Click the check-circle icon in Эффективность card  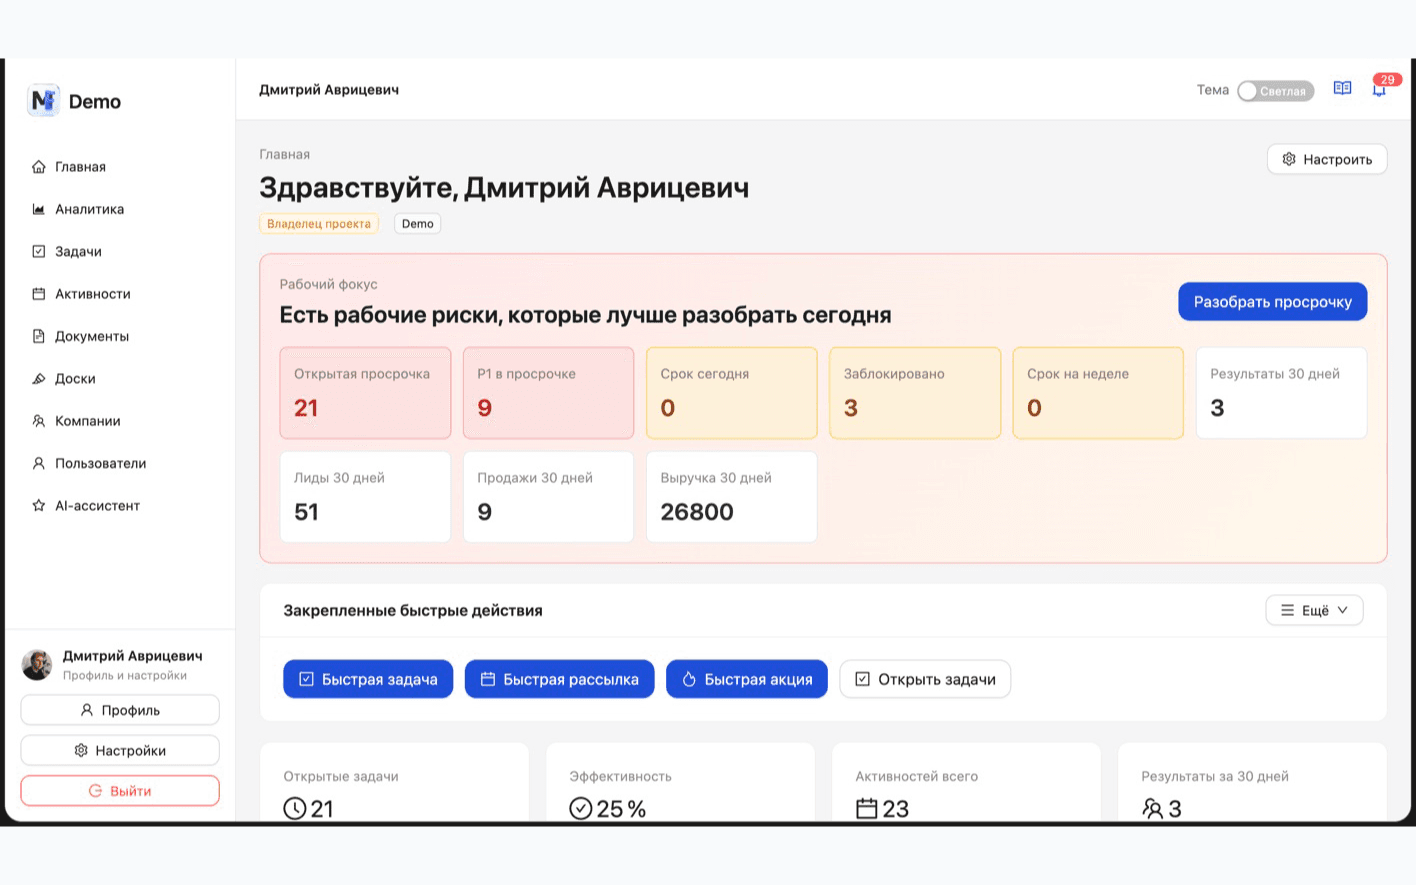coord(581,808)
